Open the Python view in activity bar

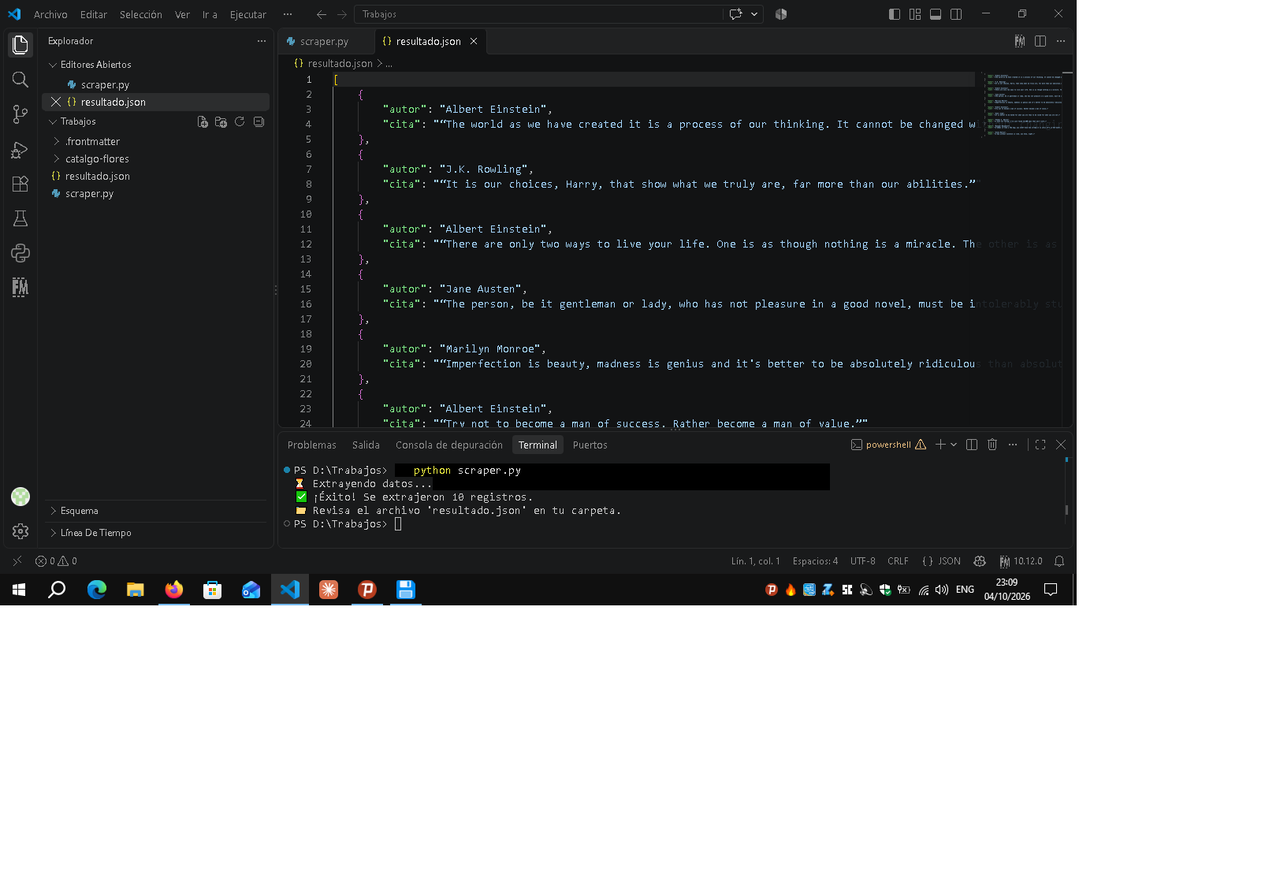[20, 253]
